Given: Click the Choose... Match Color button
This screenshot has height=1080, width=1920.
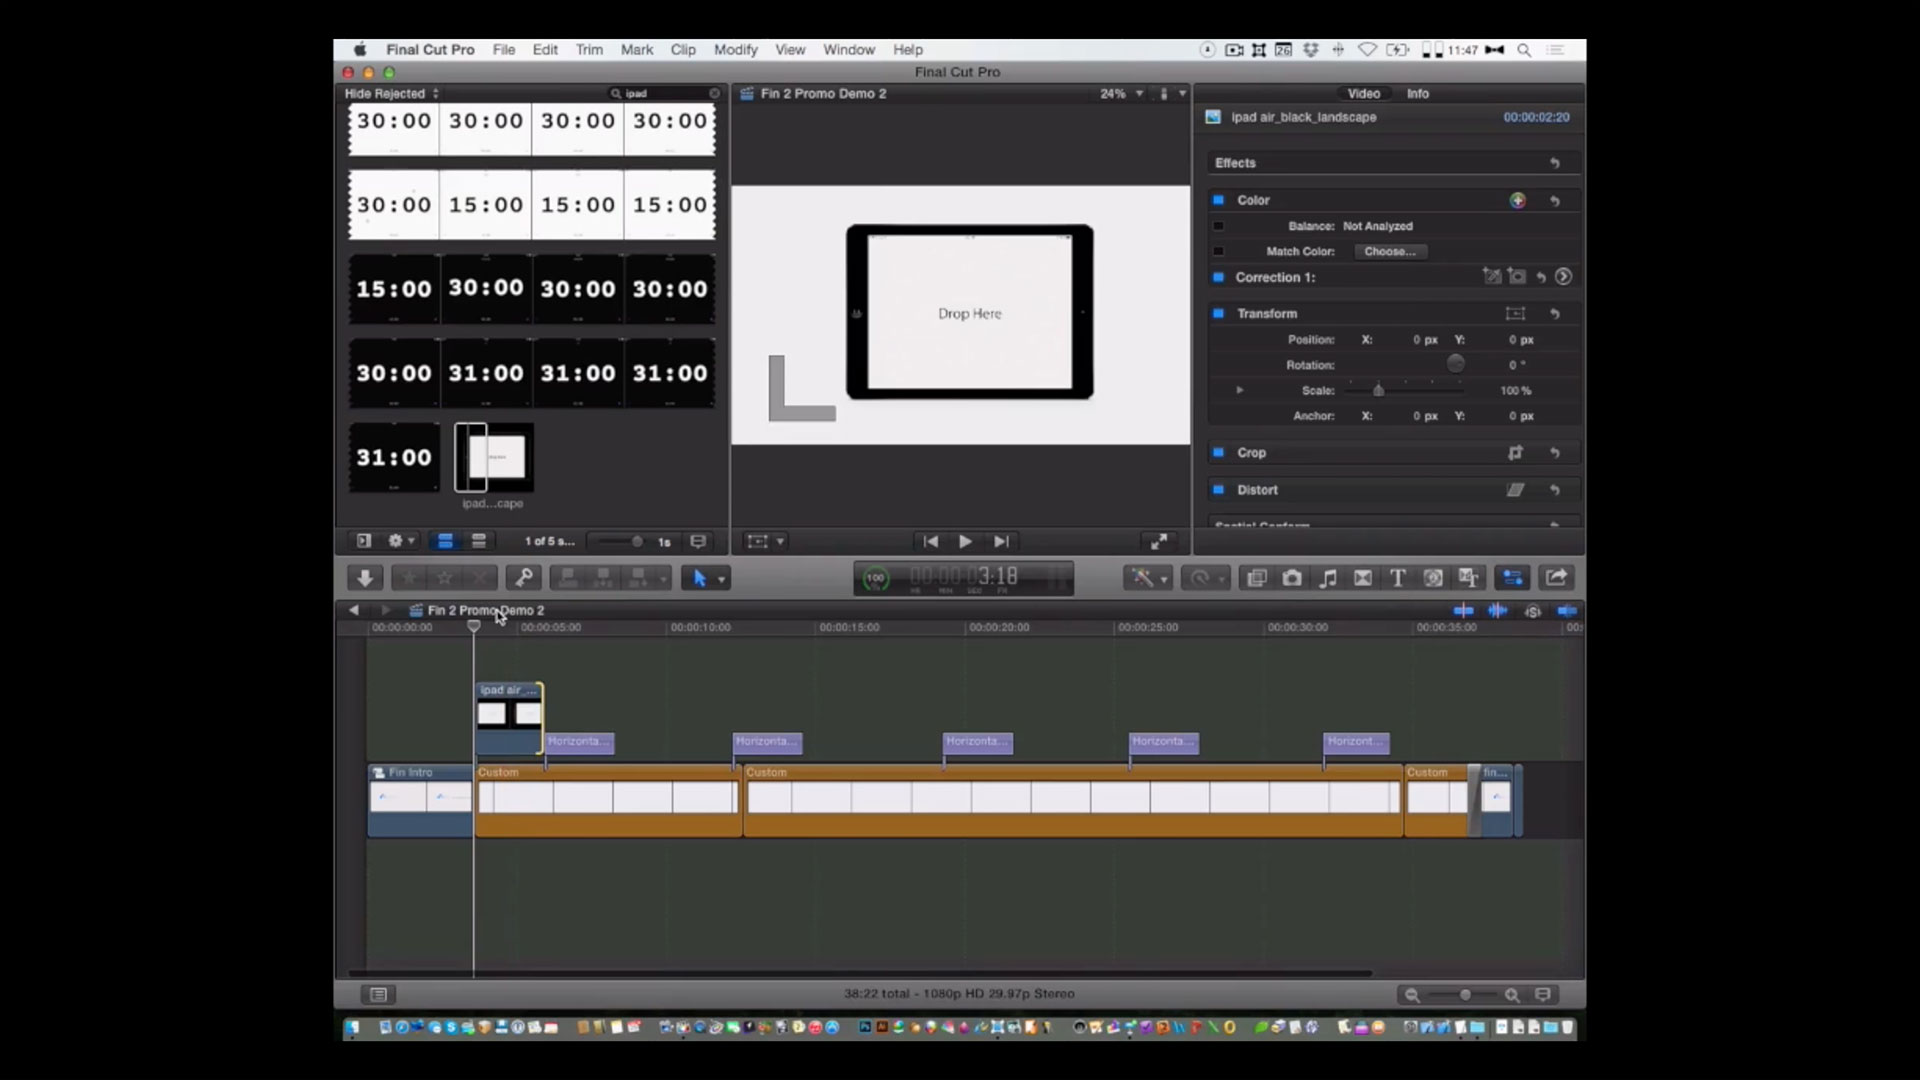Looking at the screenshot, I should click(1390, 252).
